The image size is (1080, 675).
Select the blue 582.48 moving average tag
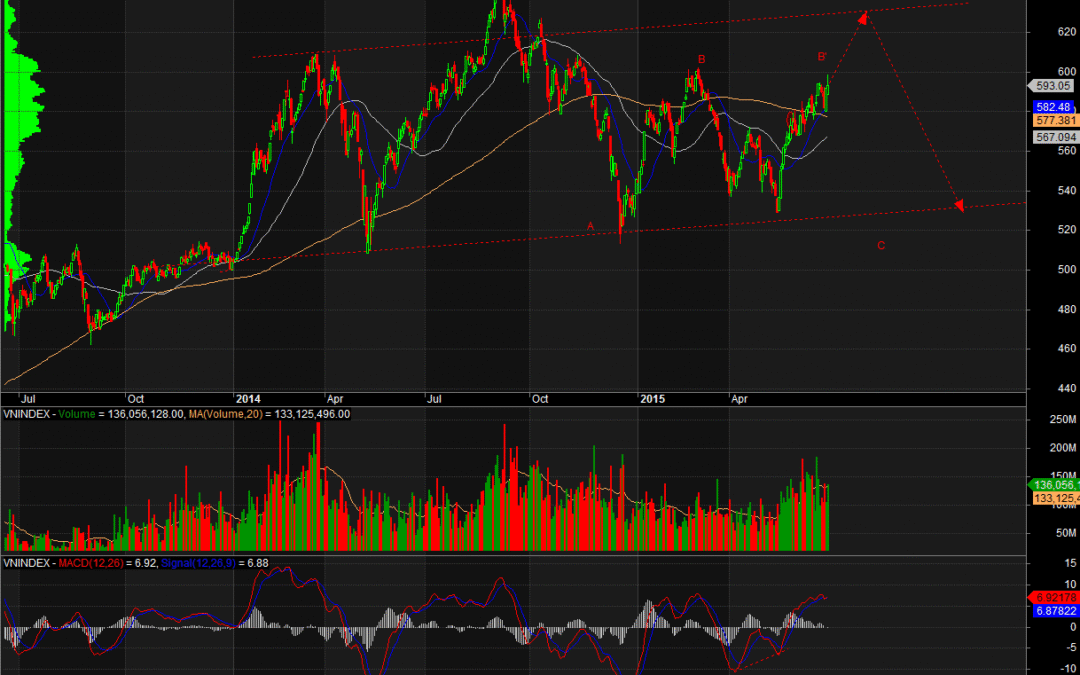pos(1054,106)
